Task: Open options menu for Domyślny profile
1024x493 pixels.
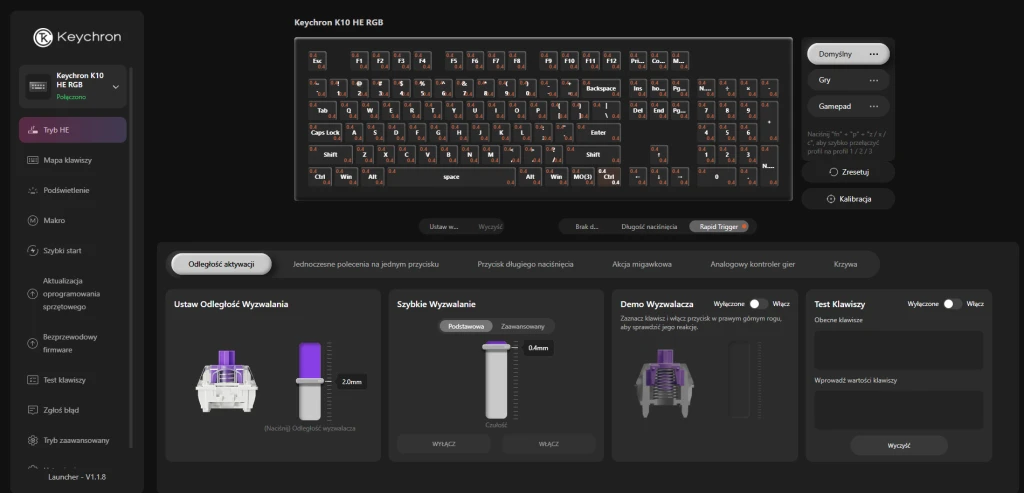Action: point(874,53)
